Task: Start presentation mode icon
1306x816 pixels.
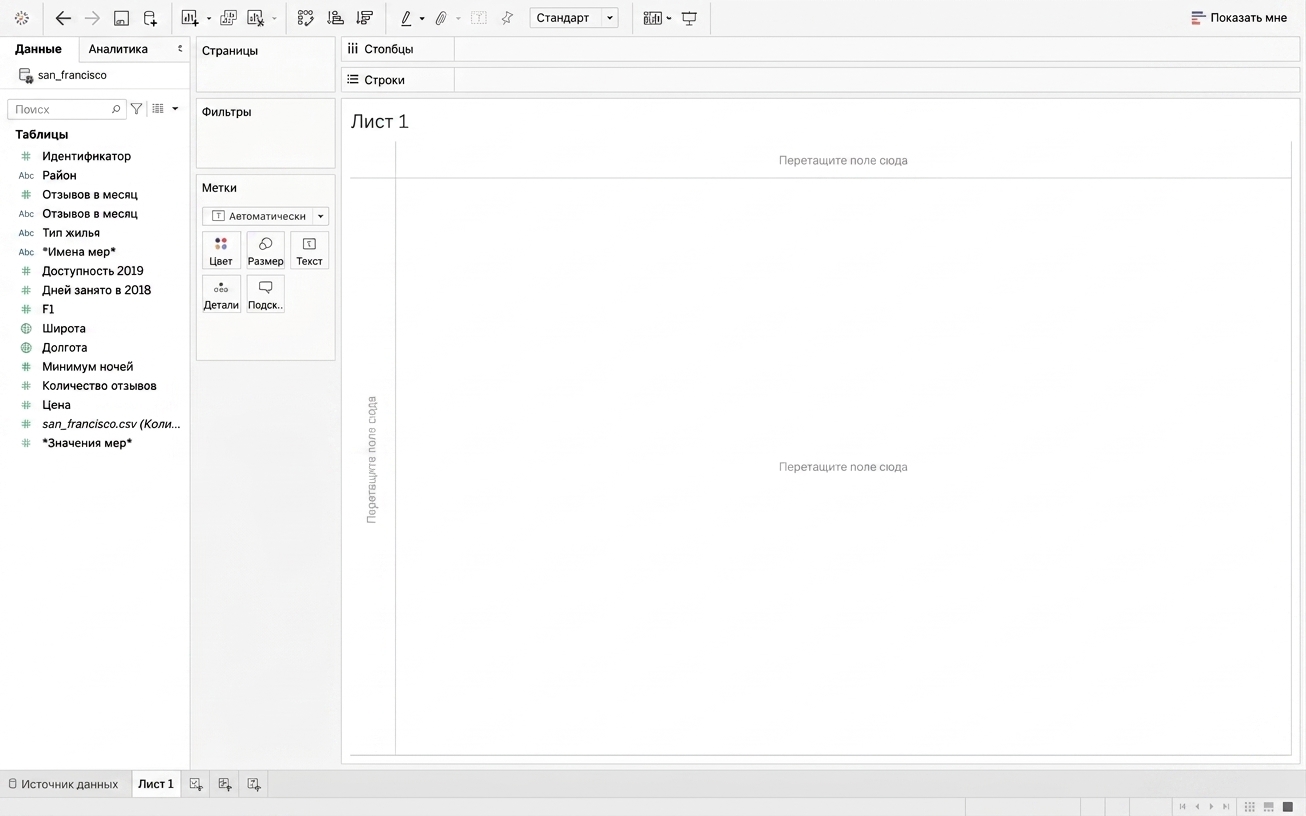Action: (689, 18)
